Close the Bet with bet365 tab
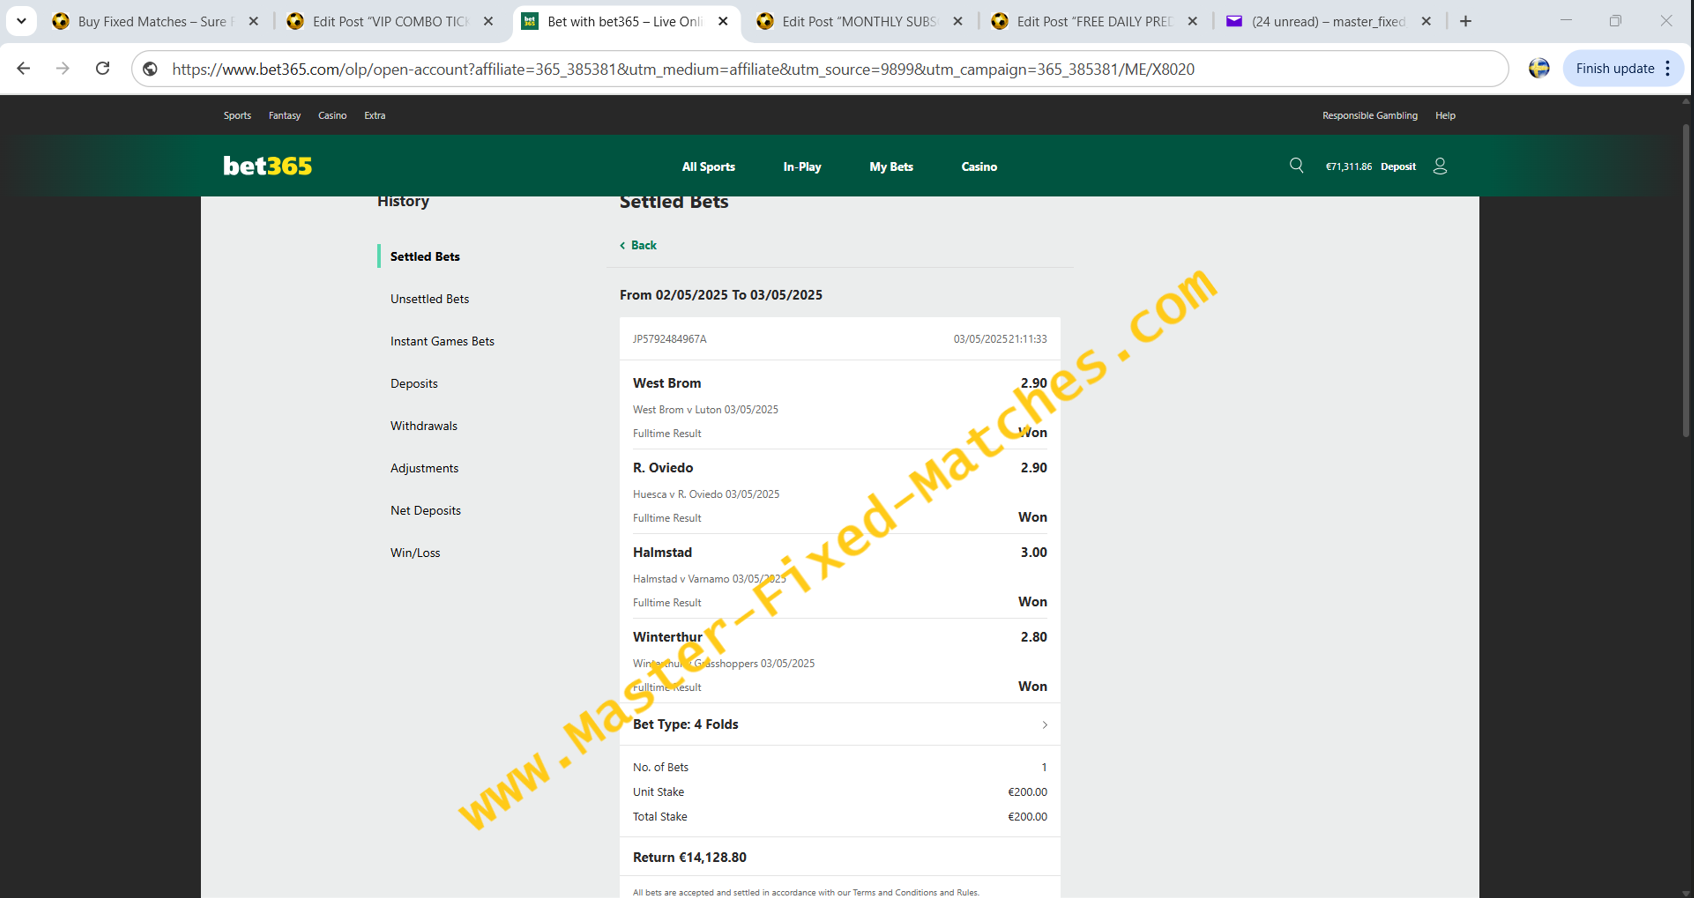Viewport: 1694px width, 898px height. [723, 21]
